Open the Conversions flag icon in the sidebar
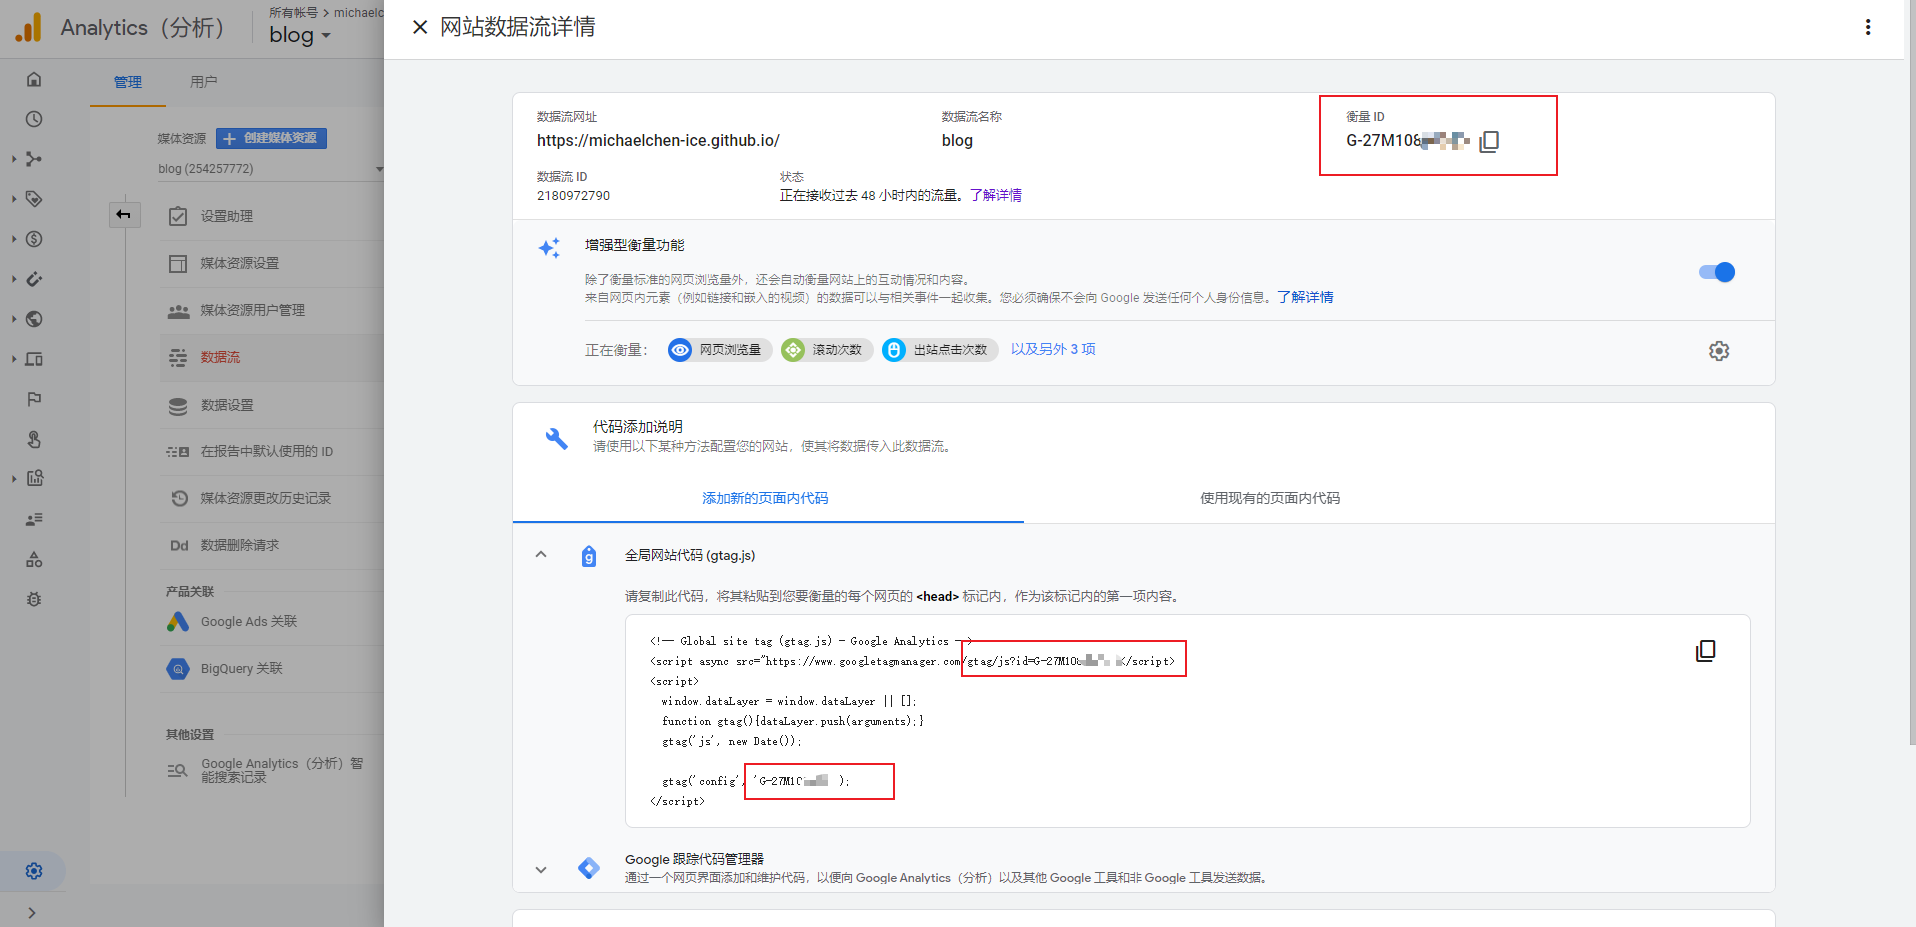Viewport: 1916px width, 927px height. (34, 399)
